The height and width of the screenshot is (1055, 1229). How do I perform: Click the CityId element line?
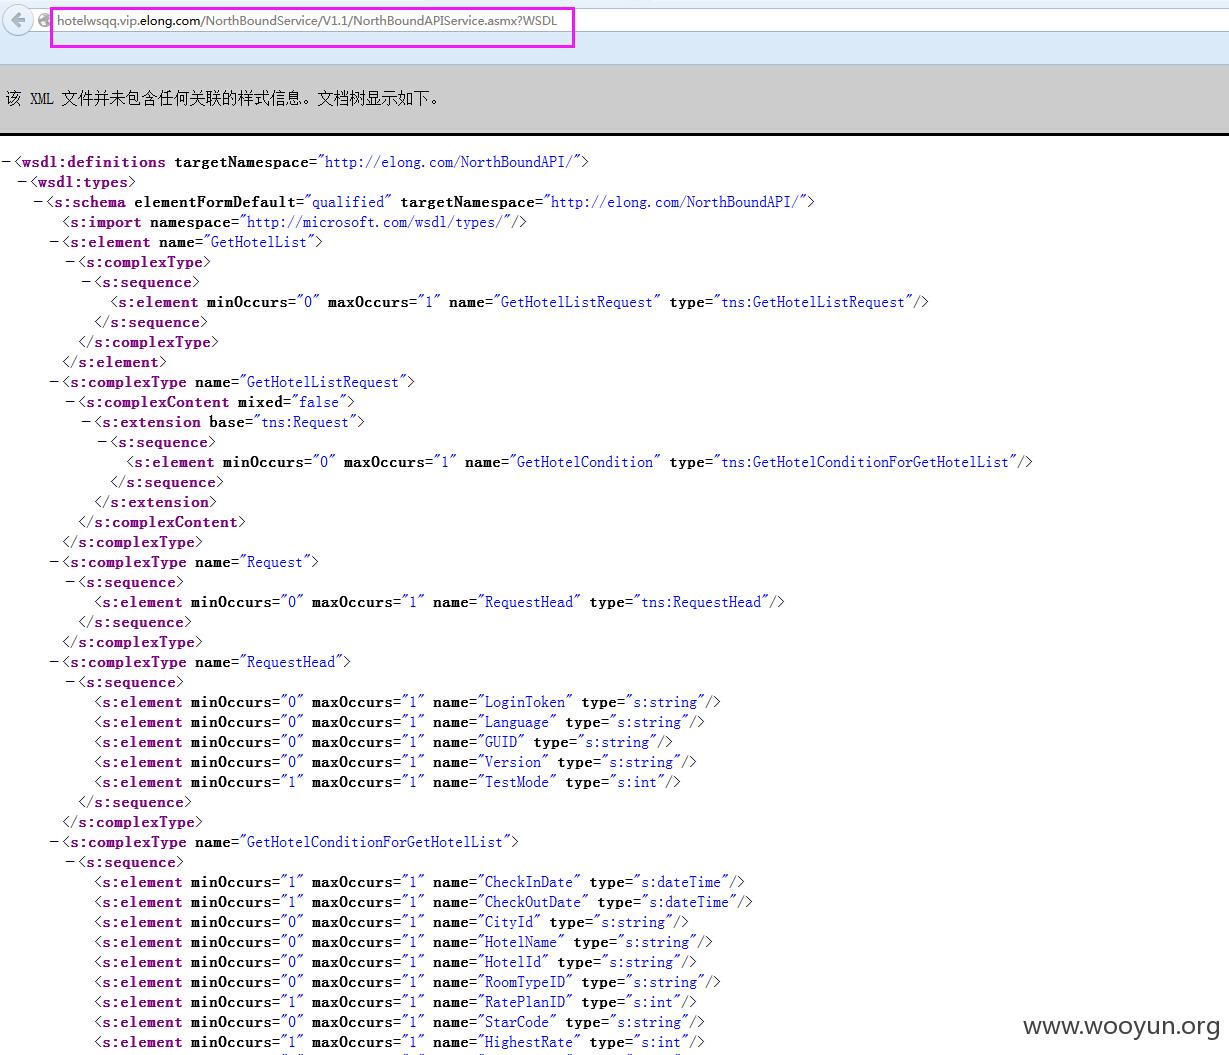(x=391, y=922)
